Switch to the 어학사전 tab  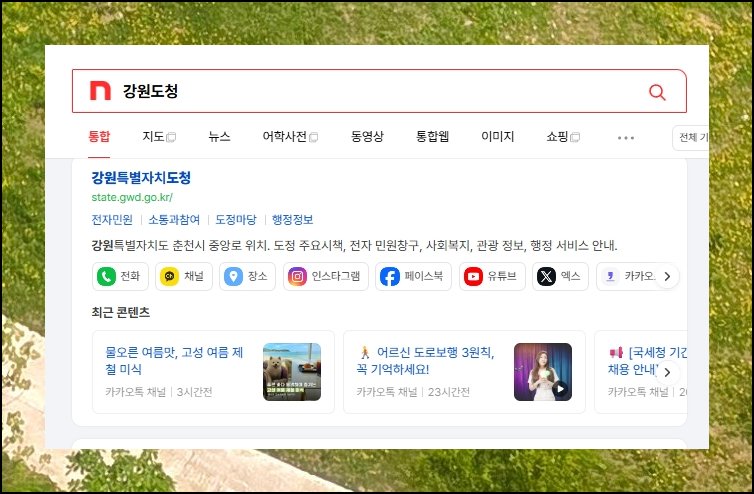285,137
